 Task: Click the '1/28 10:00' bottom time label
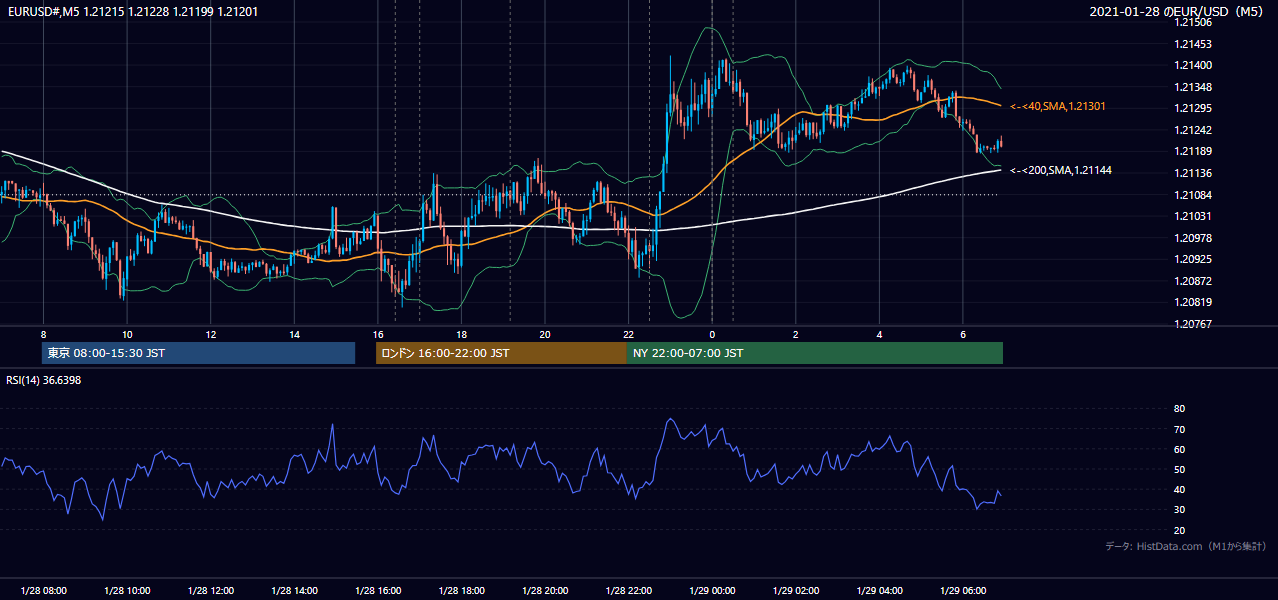[x=127, y=591]
